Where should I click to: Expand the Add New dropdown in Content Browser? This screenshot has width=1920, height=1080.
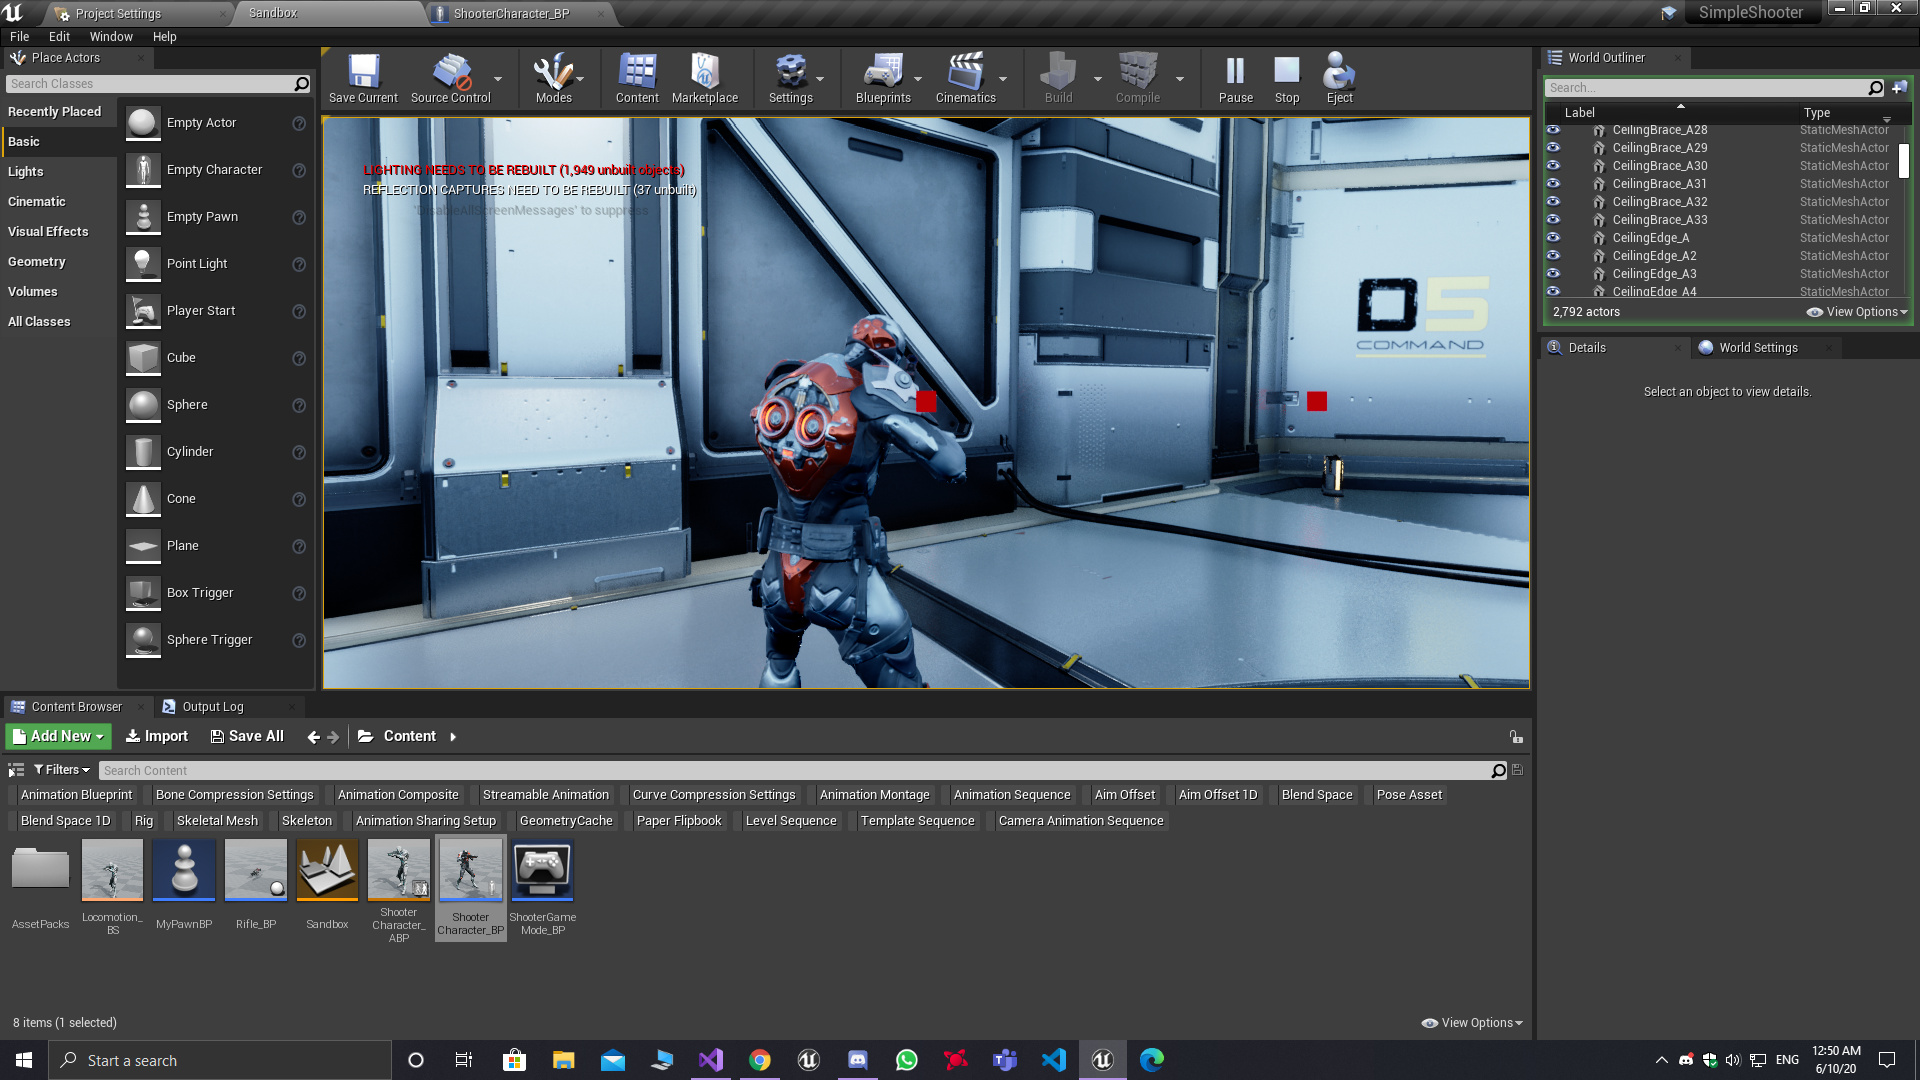pyautogui.click(x=57, y=736)
